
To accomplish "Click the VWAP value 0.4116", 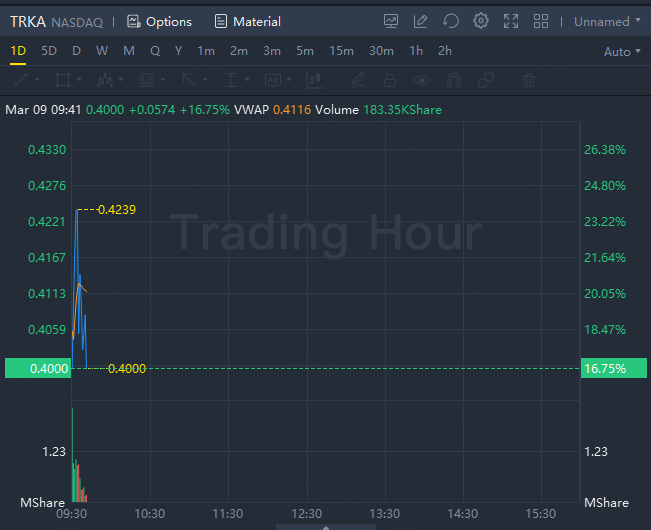I will [292, 110].
